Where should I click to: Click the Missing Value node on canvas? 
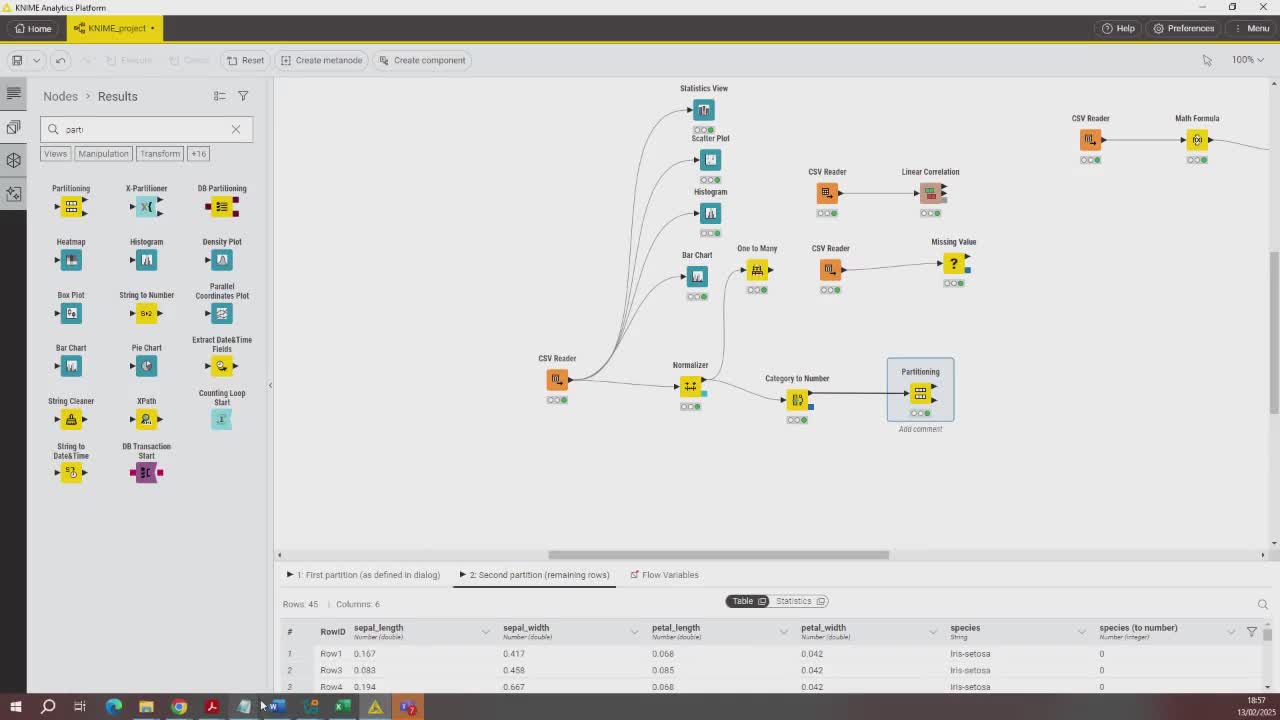[953, 264]
